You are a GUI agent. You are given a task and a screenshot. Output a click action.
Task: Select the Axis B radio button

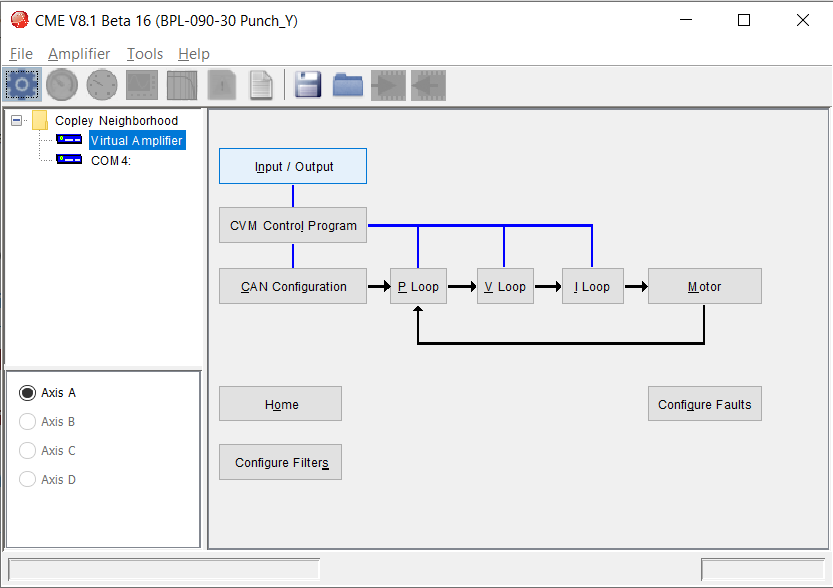click(28, 422)
